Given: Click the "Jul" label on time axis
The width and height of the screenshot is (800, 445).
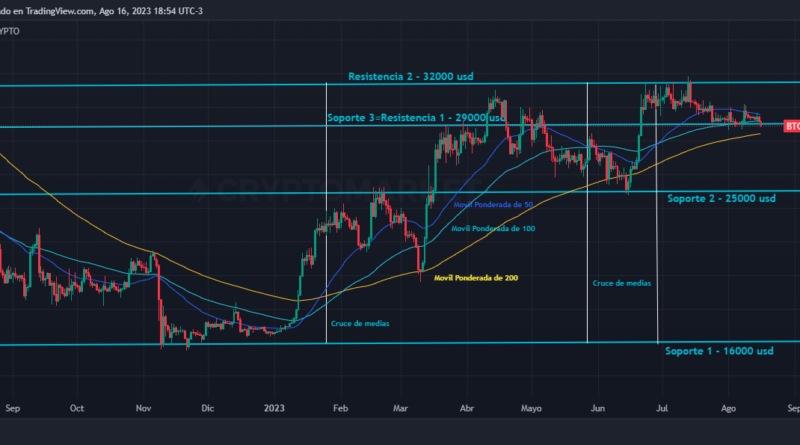Looking at the screenshot, I should tap(663, 408).
